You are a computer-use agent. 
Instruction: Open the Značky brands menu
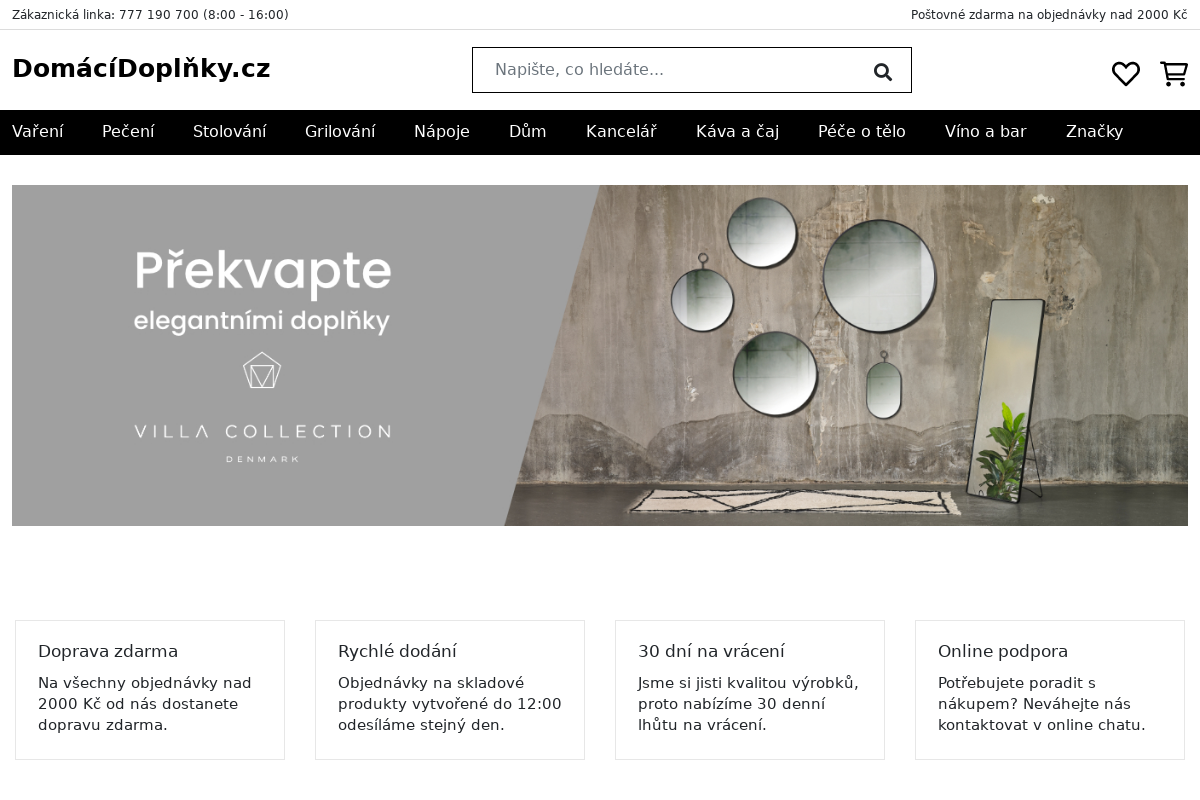(1094, 132)
